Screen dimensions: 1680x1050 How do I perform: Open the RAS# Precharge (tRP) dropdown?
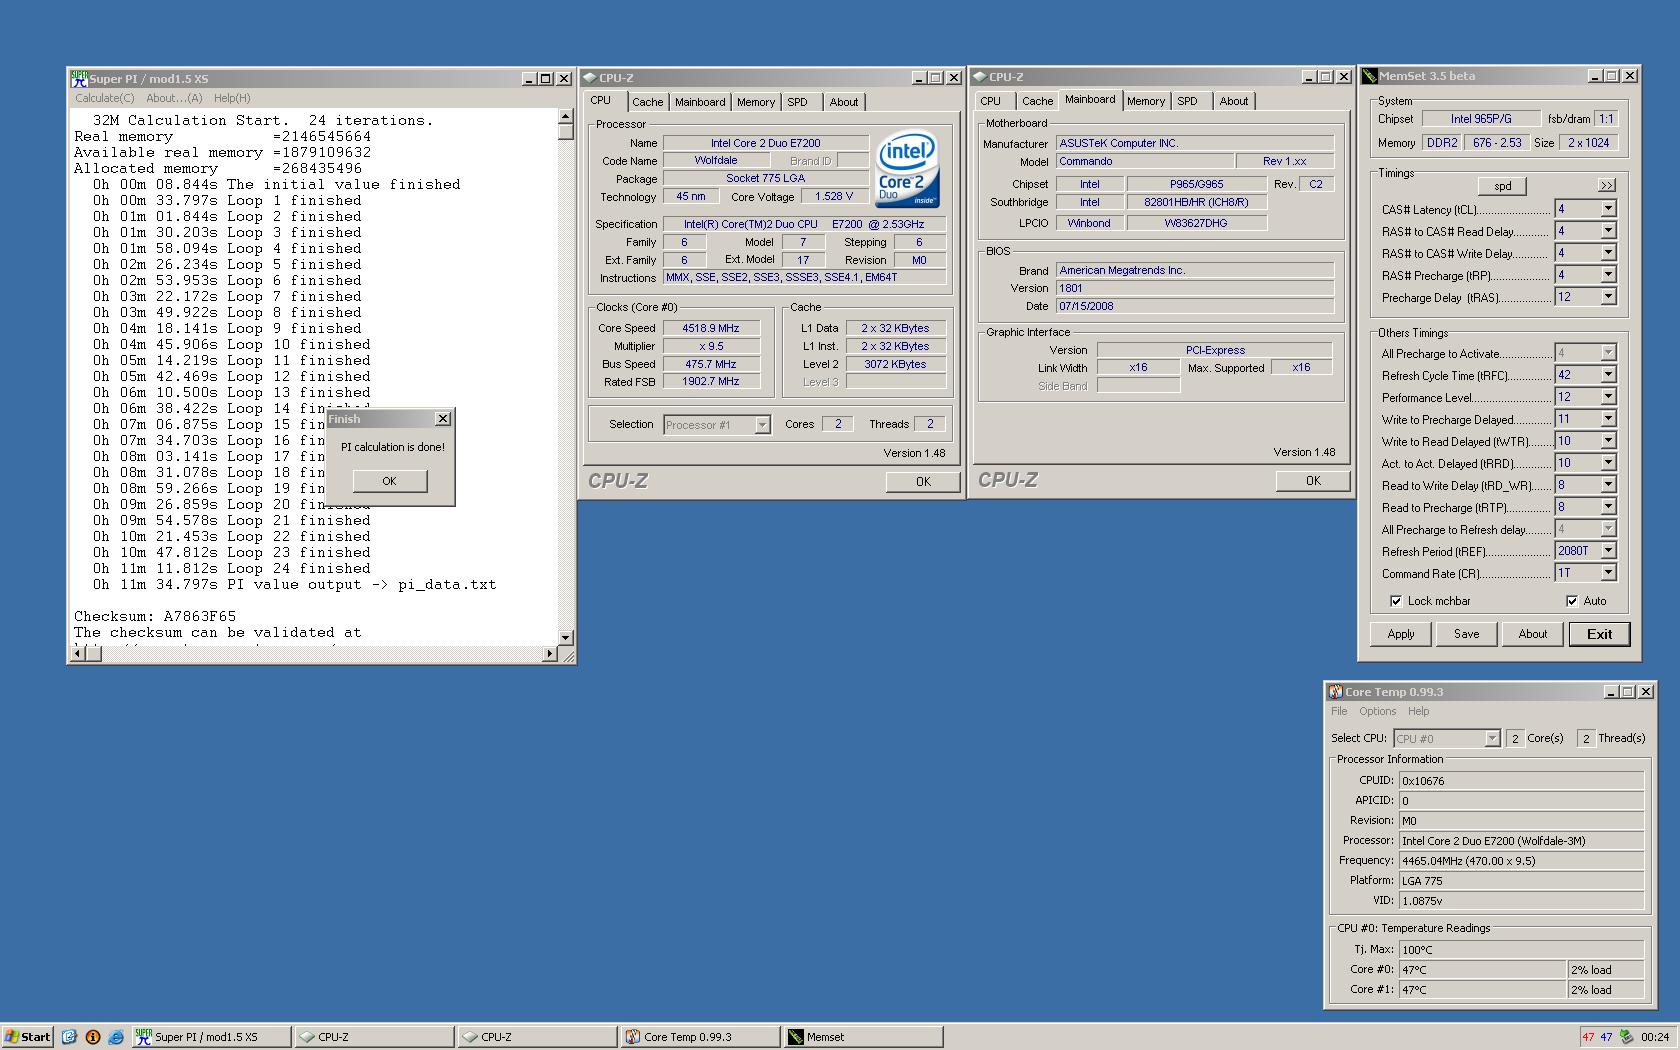pos(1608,275)
